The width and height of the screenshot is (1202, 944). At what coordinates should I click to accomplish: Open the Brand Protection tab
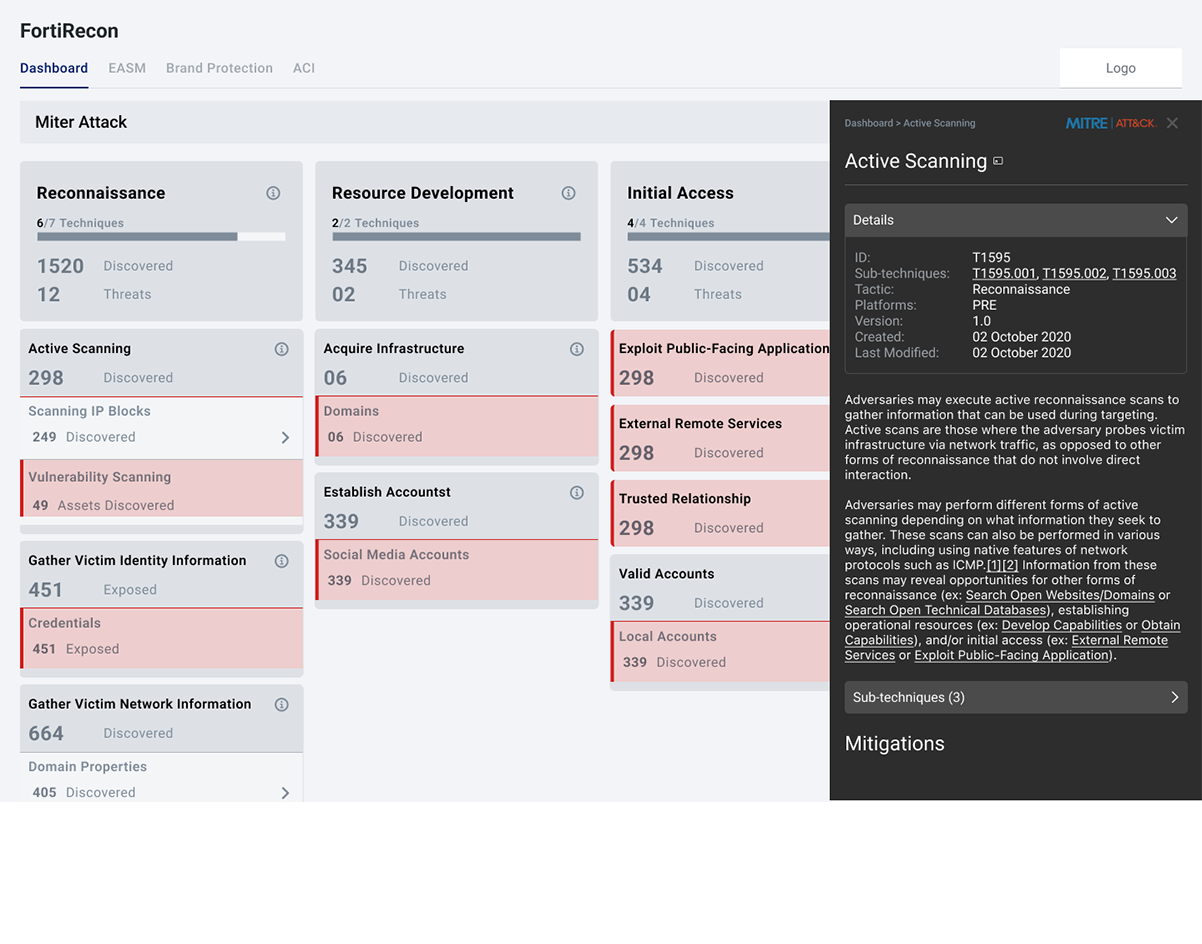tap(219, 68)
